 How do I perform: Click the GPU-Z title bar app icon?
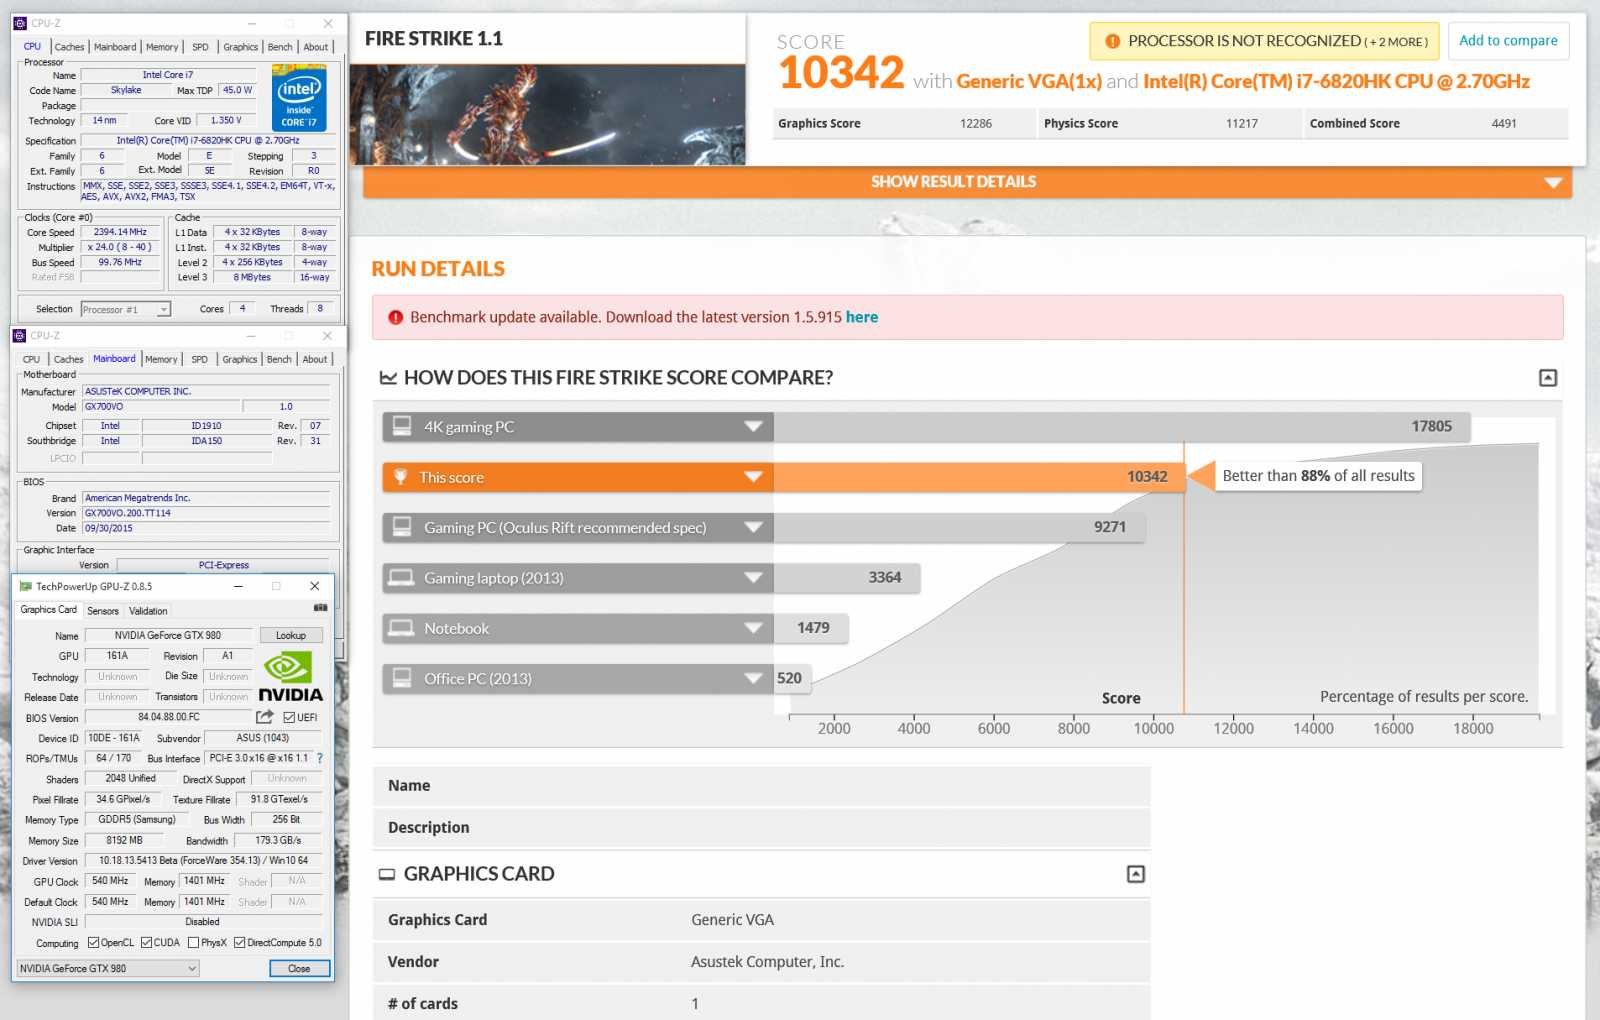[x=26, y=586]
